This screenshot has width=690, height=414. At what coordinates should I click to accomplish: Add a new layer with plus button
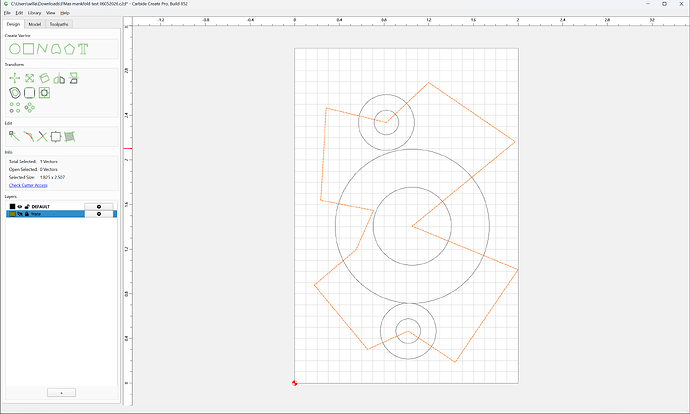[x=61, y=392]
